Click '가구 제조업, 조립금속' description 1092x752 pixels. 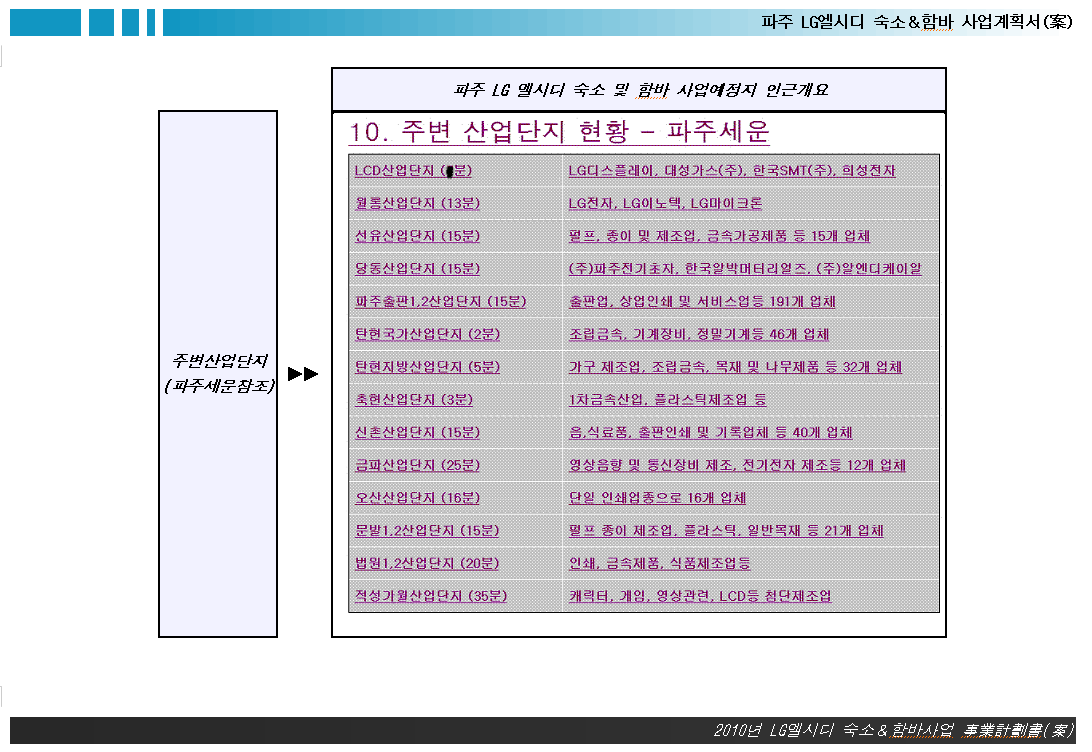[x=735, y=367]
